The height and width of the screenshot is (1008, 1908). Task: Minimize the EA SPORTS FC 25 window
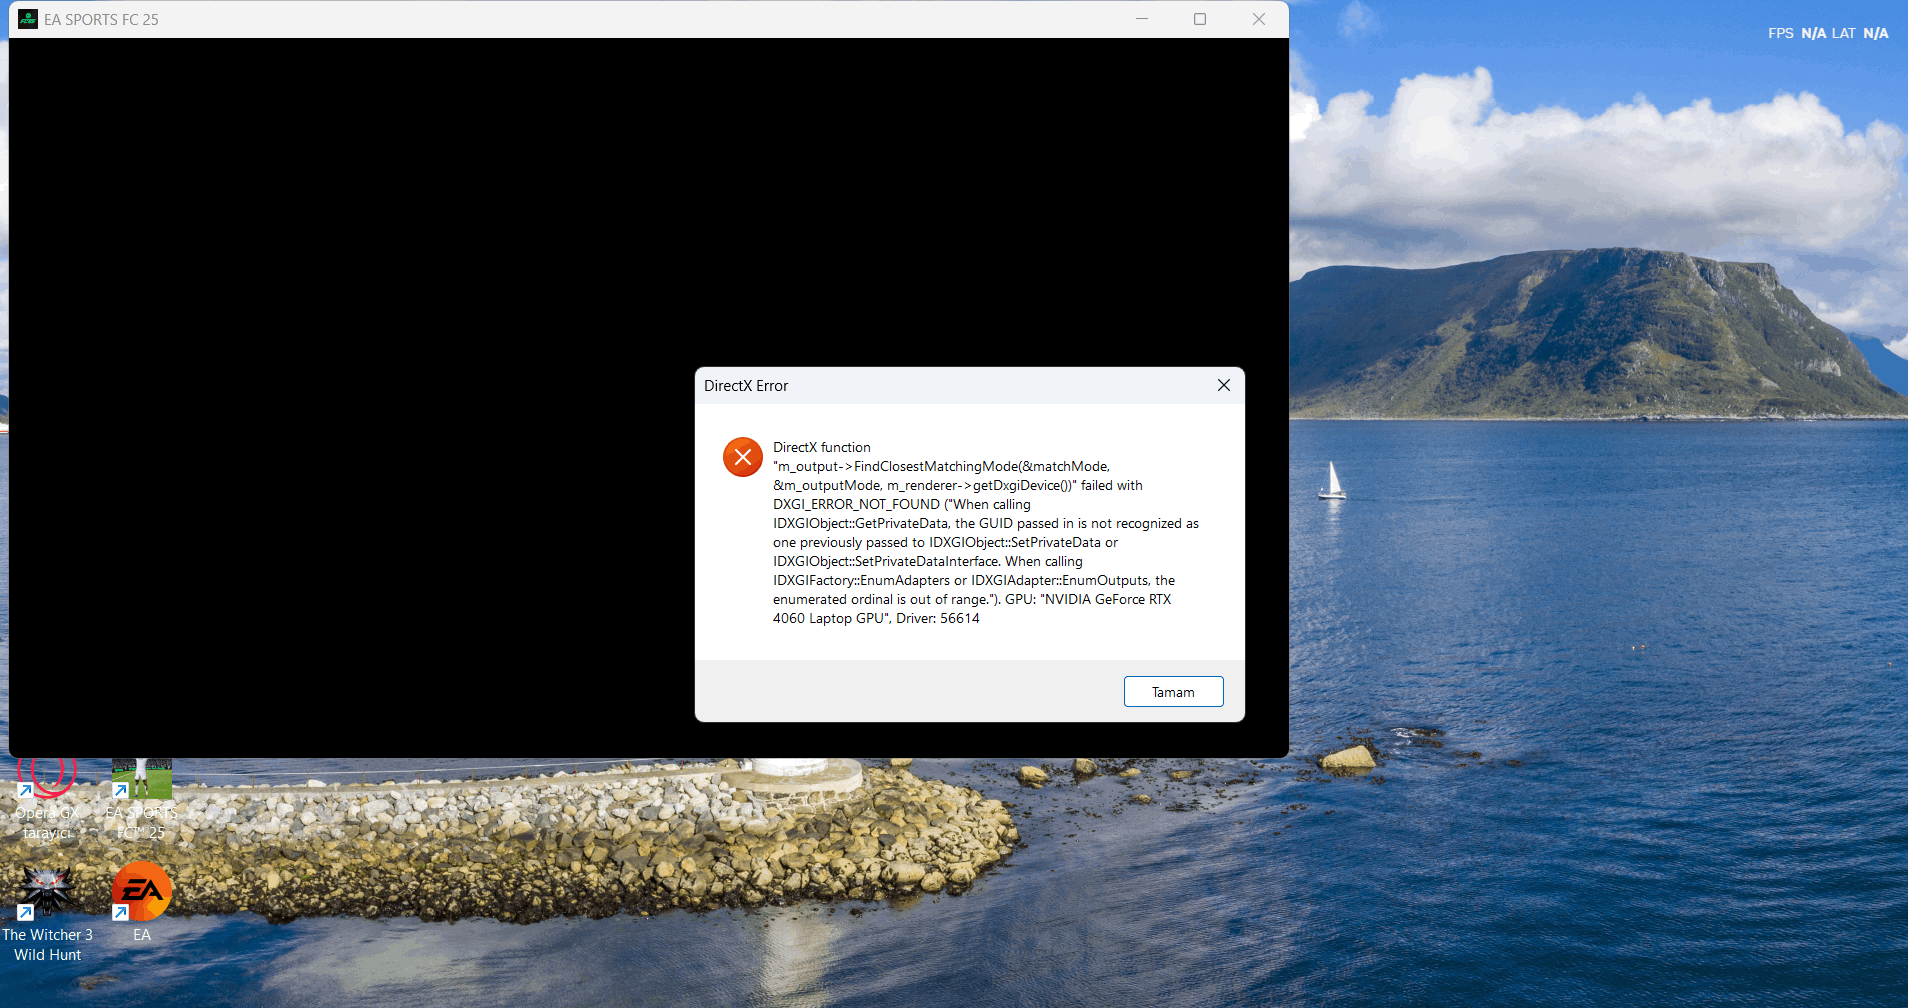tap(1142, 19)
